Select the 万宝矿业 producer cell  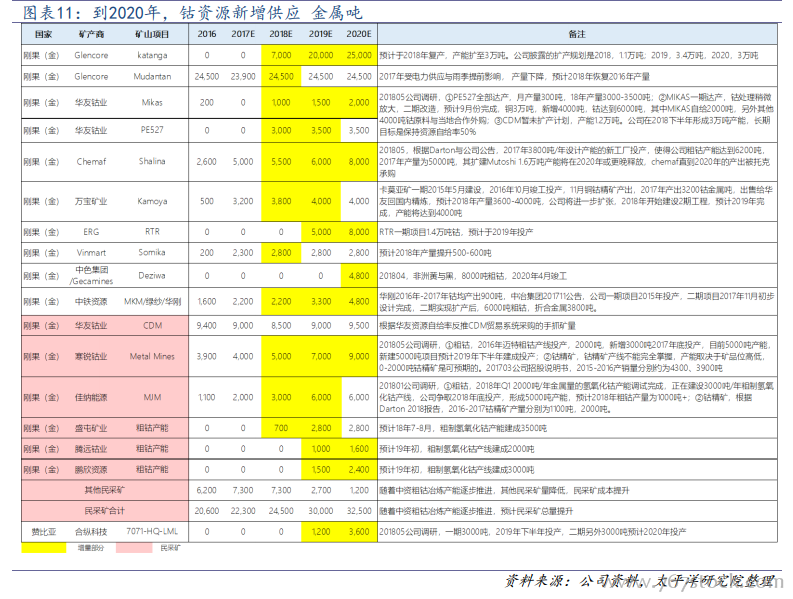92,201
